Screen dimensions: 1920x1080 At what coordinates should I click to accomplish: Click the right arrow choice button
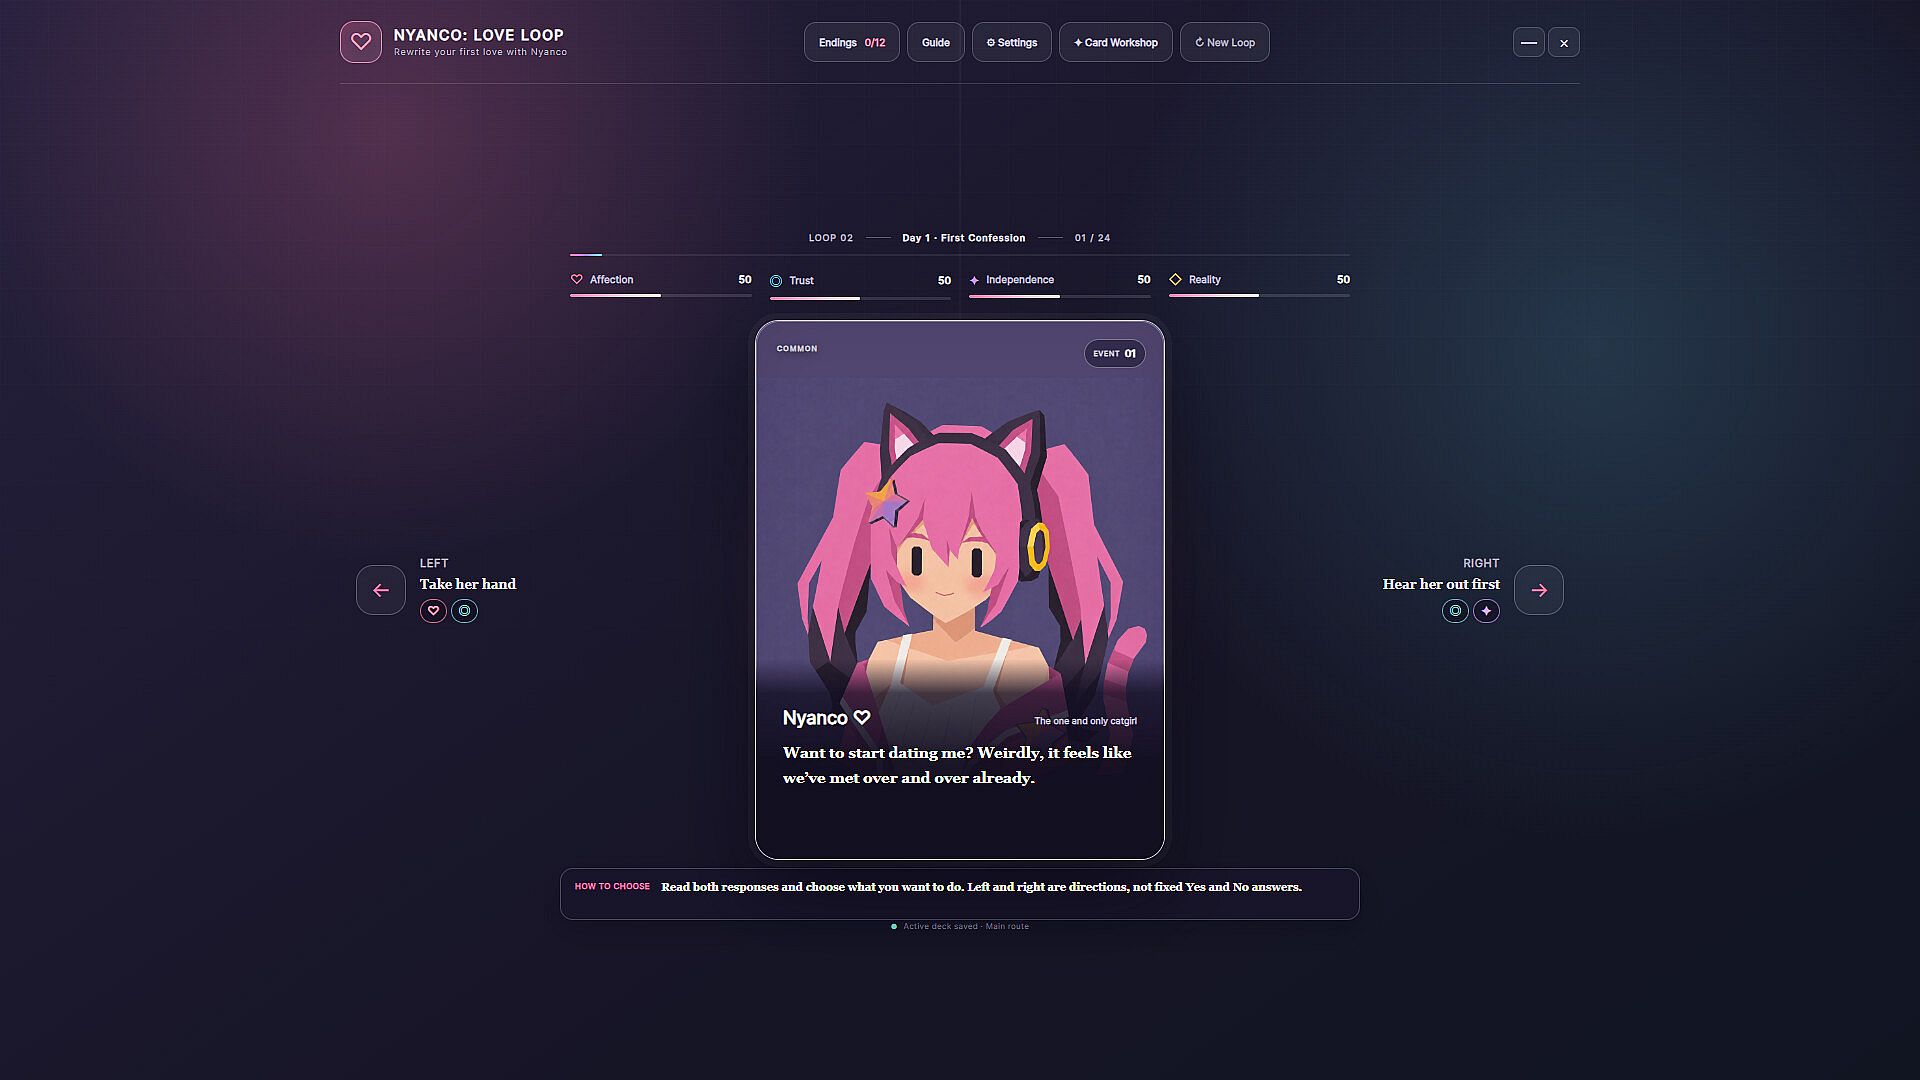1538,590
